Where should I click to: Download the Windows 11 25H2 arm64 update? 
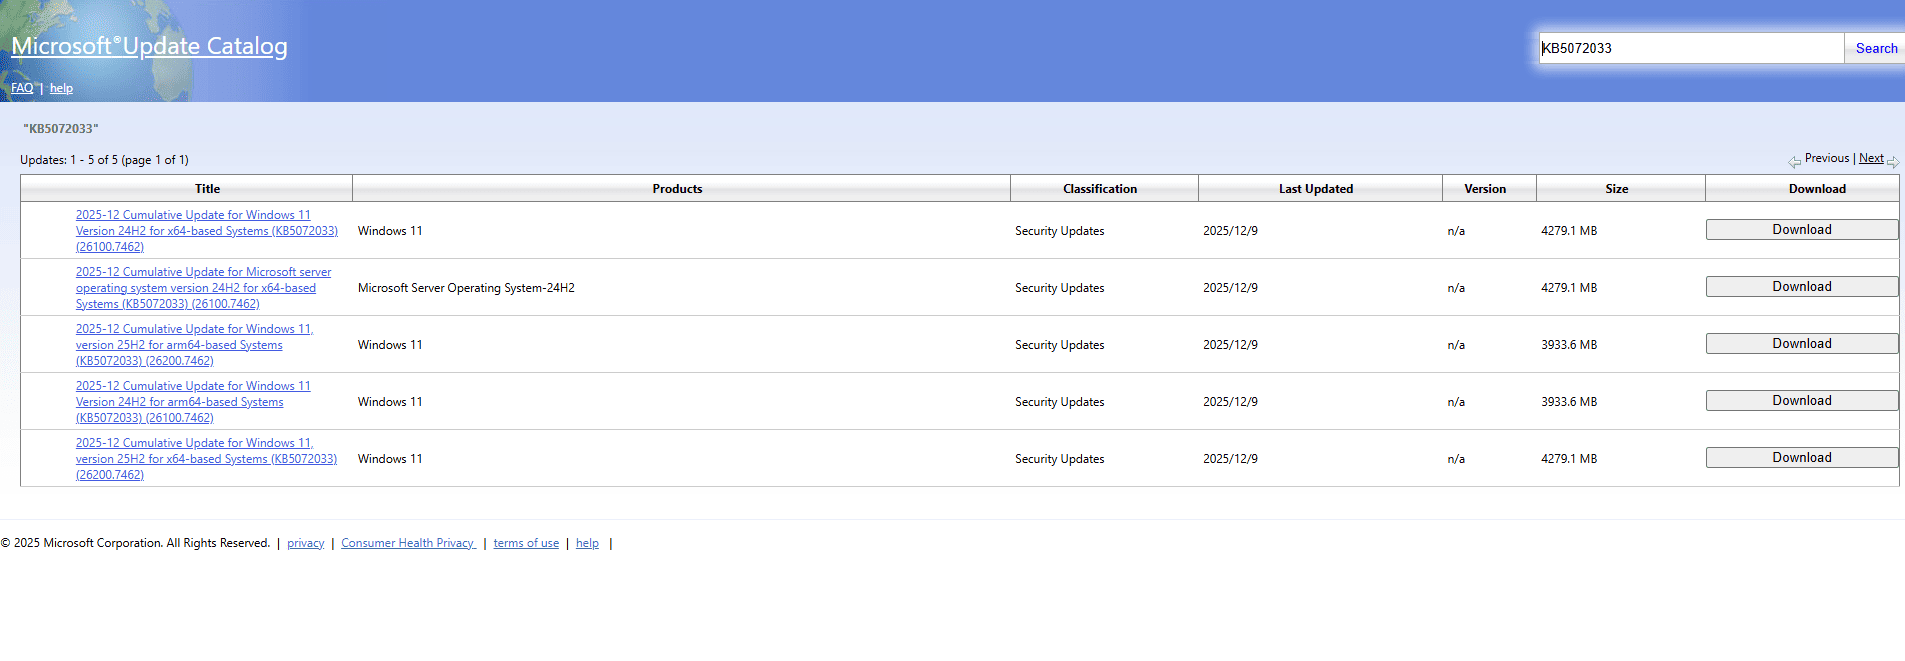click(x=1802, y=343)
